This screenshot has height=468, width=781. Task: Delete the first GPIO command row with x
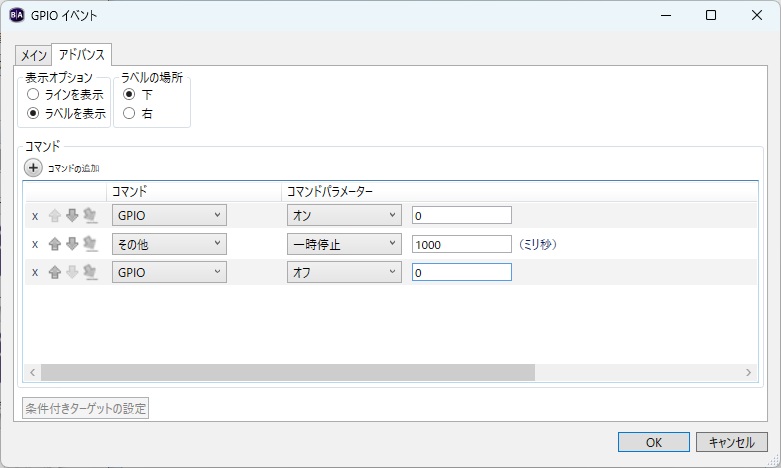pos(35,215)
